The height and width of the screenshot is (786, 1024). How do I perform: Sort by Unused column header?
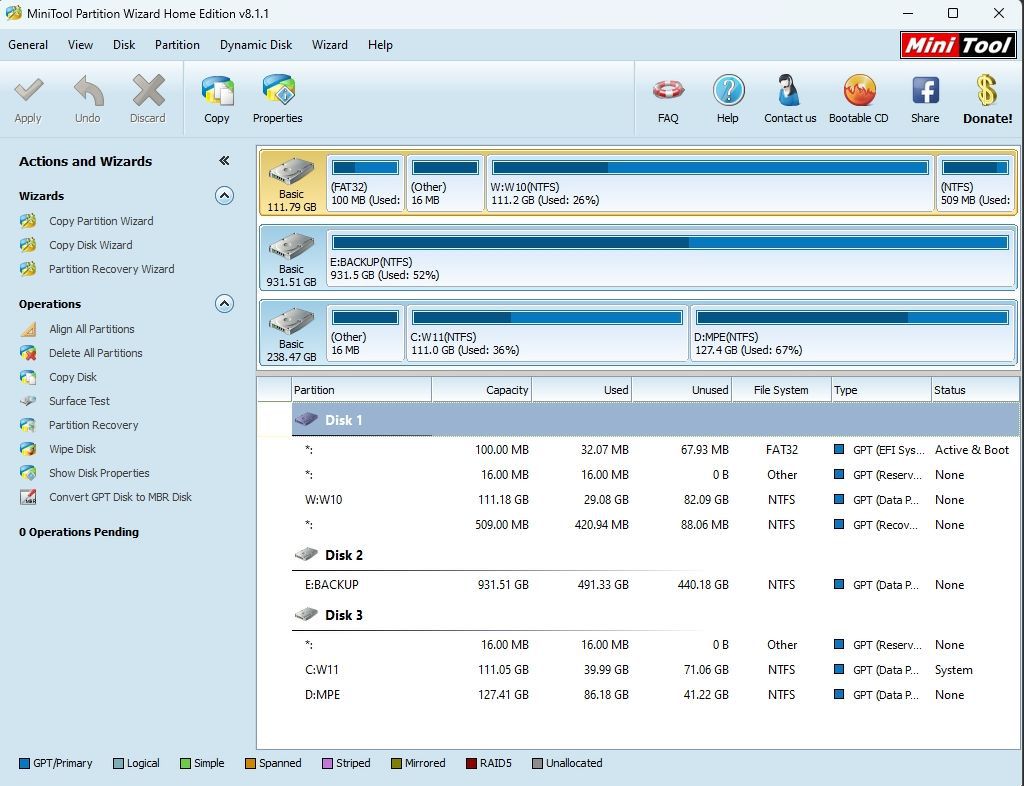point(682,390)
